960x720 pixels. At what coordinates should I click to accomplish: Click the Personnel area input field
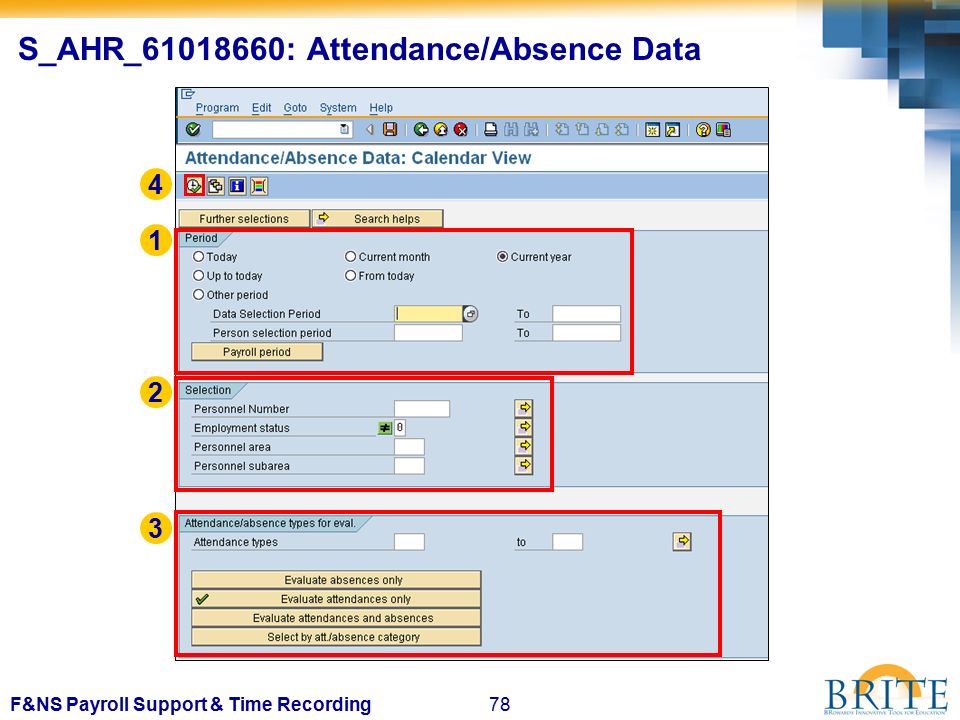pyautogui.click(x=409, y=446)
